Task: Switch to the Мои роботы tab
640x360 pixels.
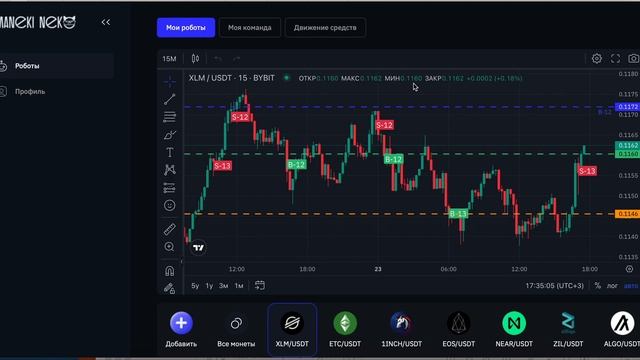Action: click(186, 28)
